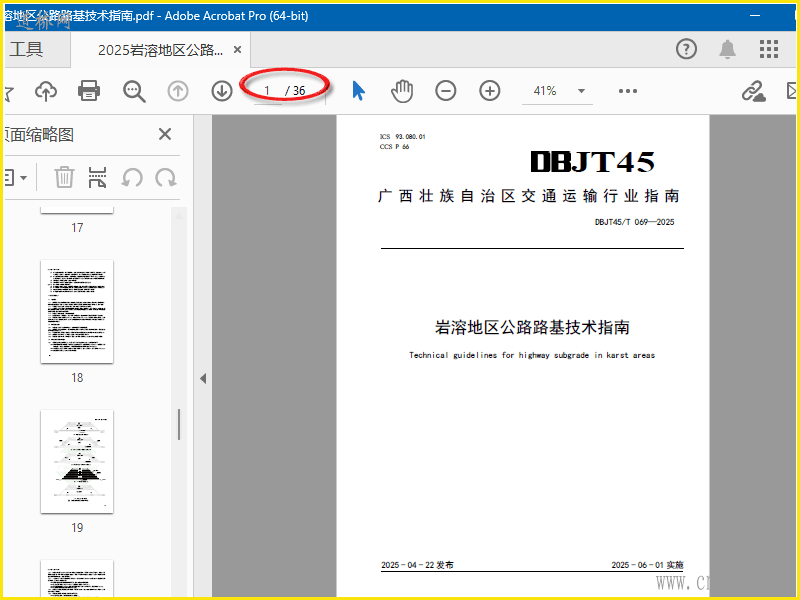Select the page 19 thumbnail

click(77, 461)
